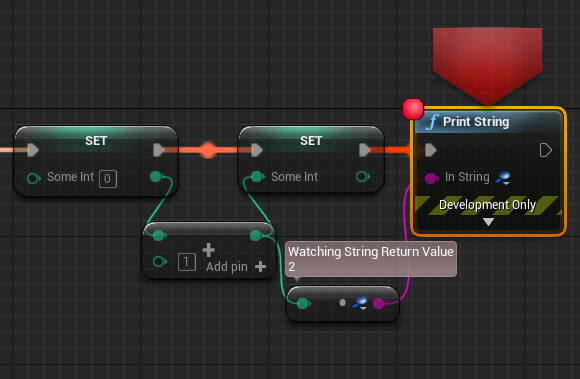Click conversion node center dot

(343, 303)
